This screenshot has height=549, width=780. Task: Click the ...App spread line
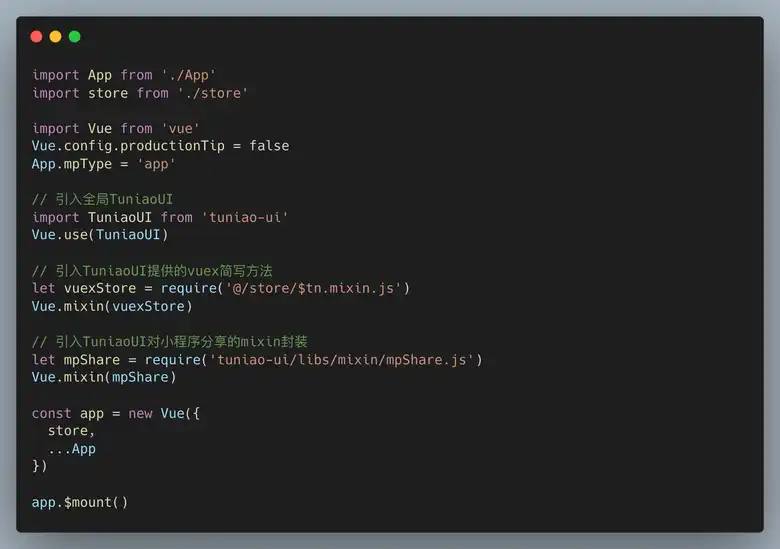pyautogui.click(x=72, y=449)
